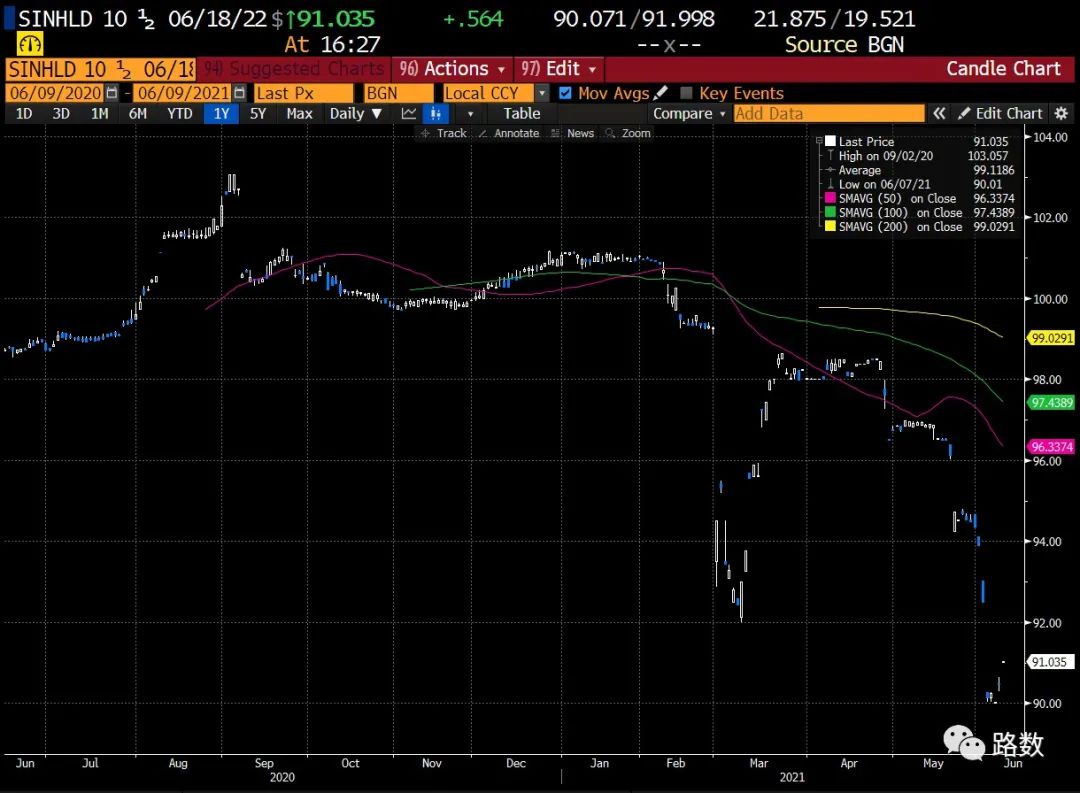Click the Mov Avgs pencil edit icon
The height and width of the screenshot is (793, 1080).
[x=661, y=93]
